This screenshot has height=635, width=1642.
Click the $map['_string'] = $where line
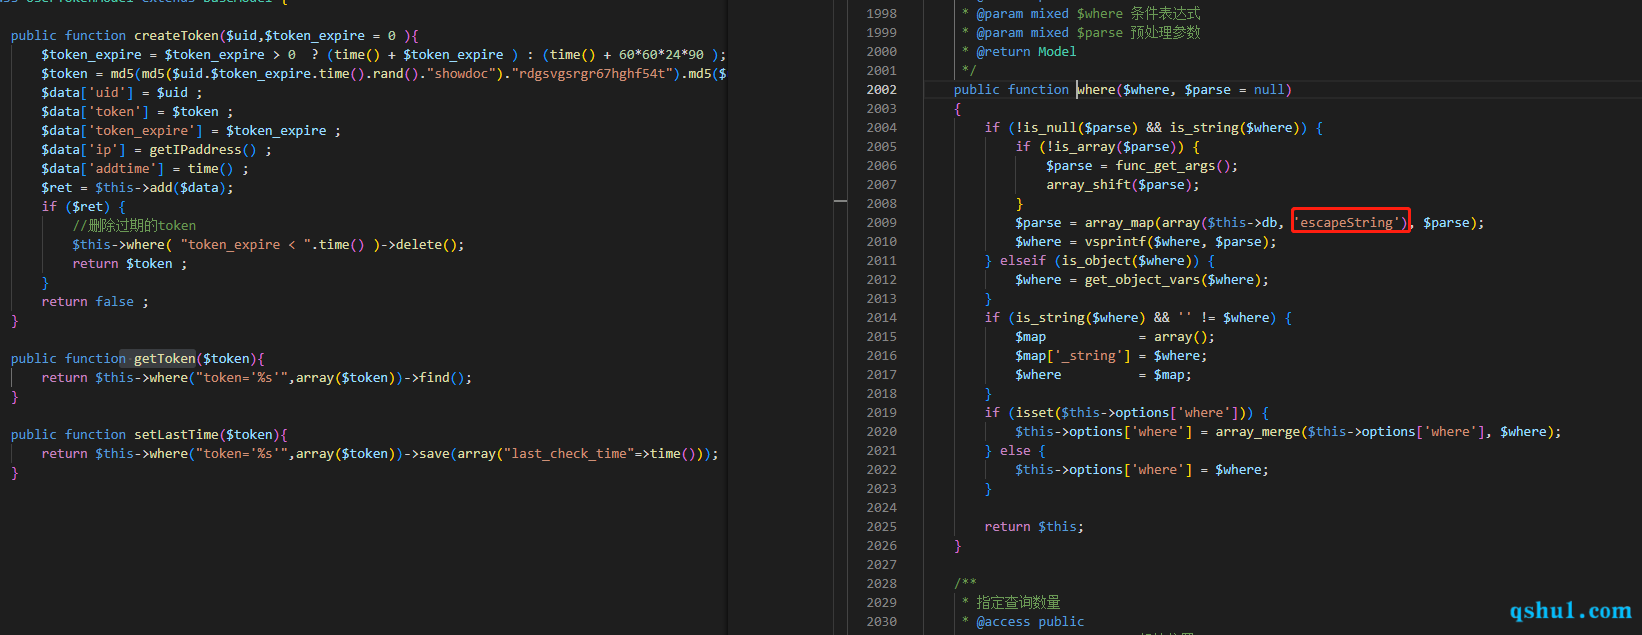point(1111,355)
